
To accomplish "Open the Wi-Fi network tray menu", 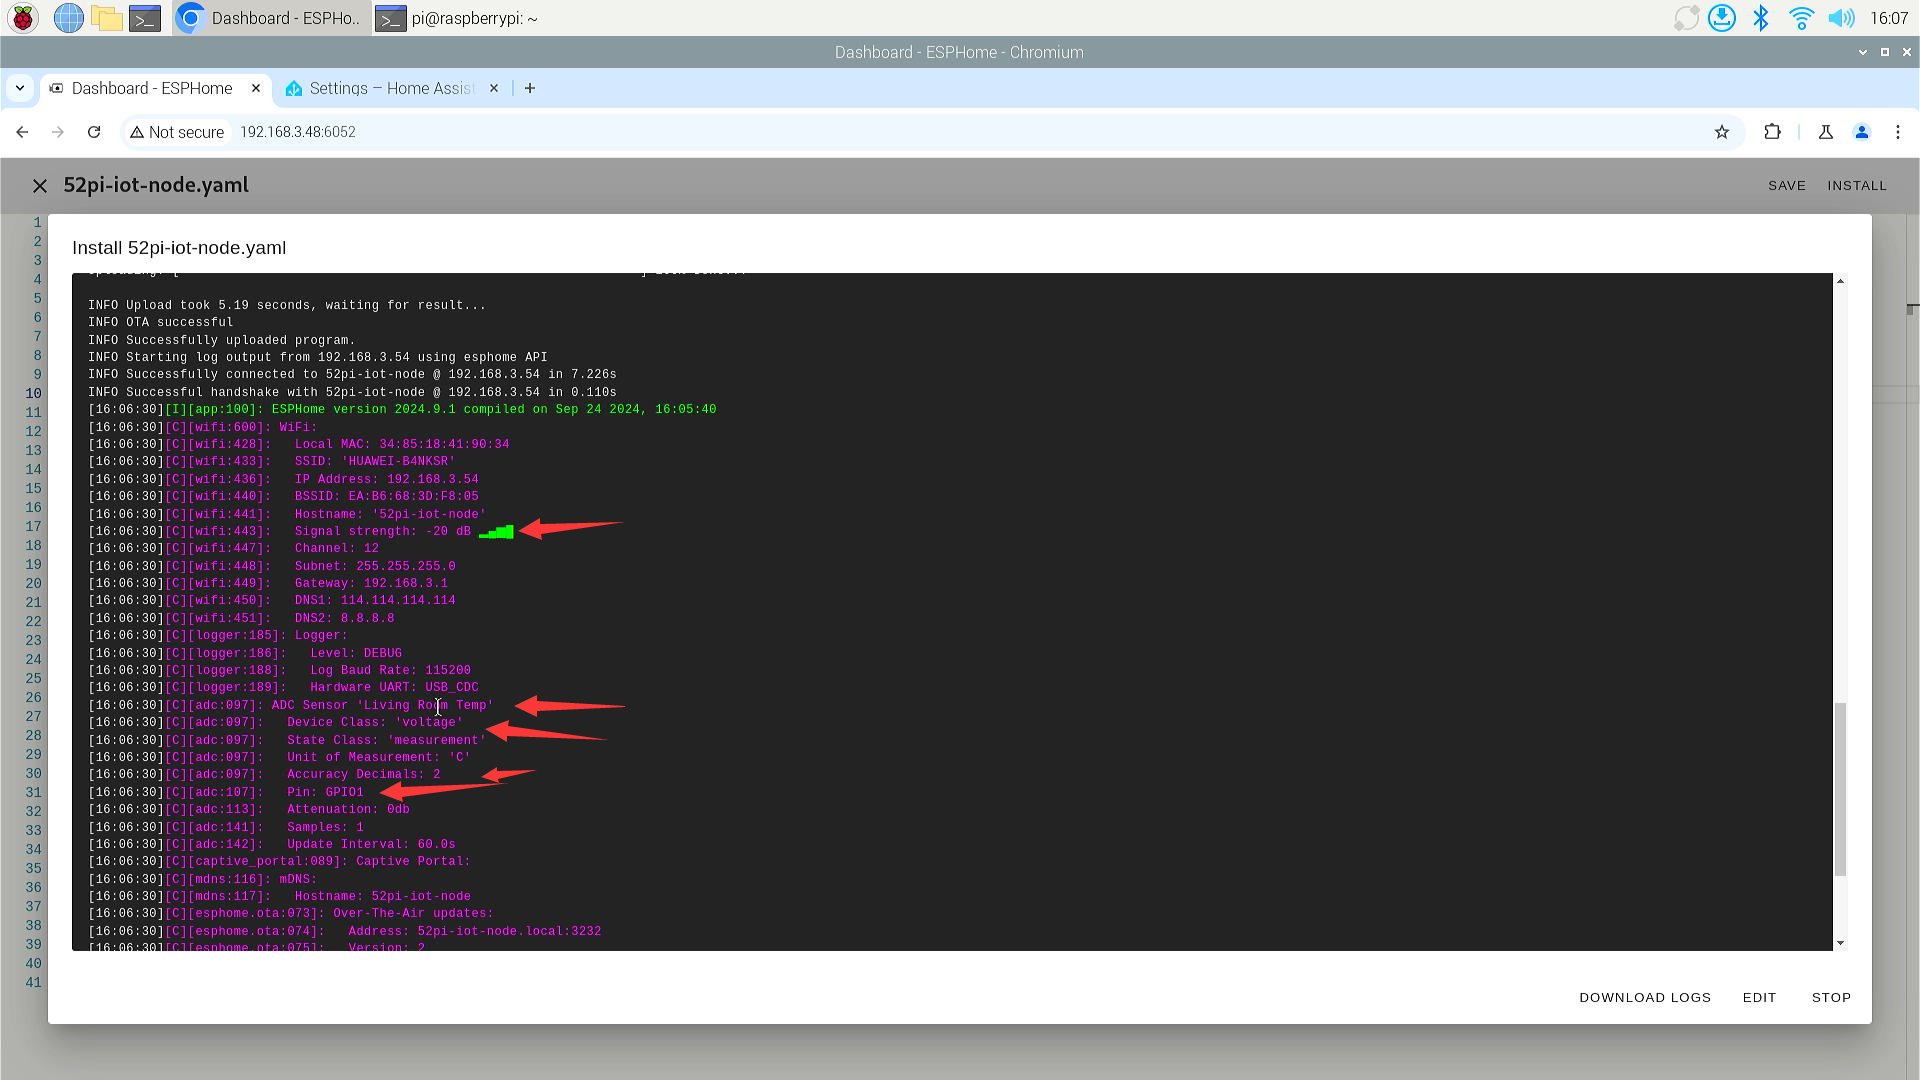I will click(x=1801, y=18).
